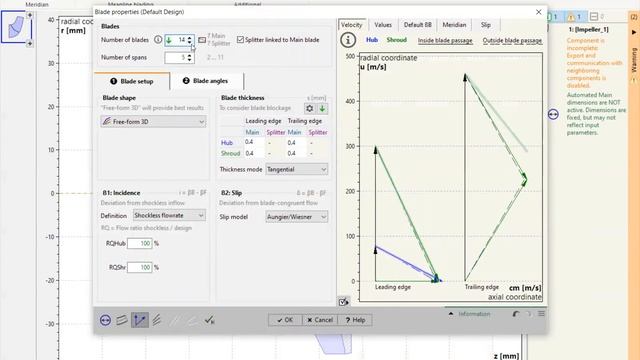Click main dimensions icon in dialog bottom toolbar
This screenshot has height=360, width=640.
[105, 320]
